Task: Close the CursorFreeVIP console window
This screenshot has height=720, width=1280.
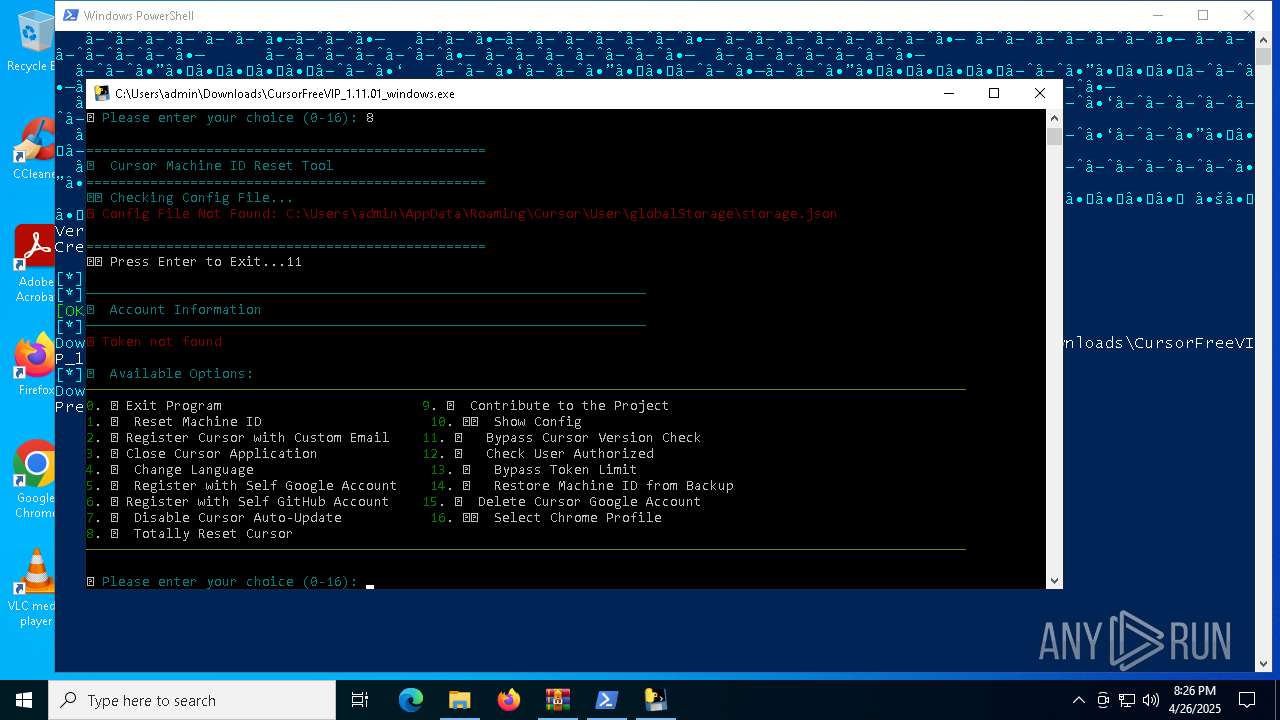Action: click(1040, 93)
